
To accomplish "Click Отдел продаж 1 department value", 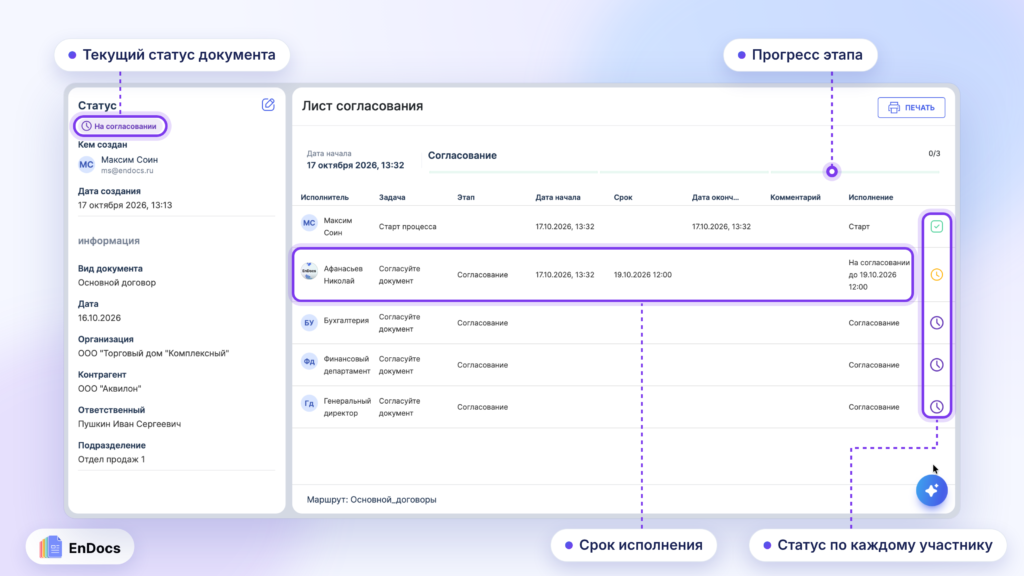I will pos(112,459).
